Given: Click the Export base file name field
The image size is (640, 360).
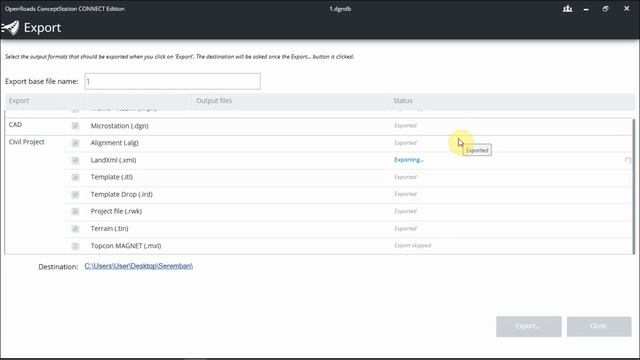Looking at the screenshot, I should 172,81.
